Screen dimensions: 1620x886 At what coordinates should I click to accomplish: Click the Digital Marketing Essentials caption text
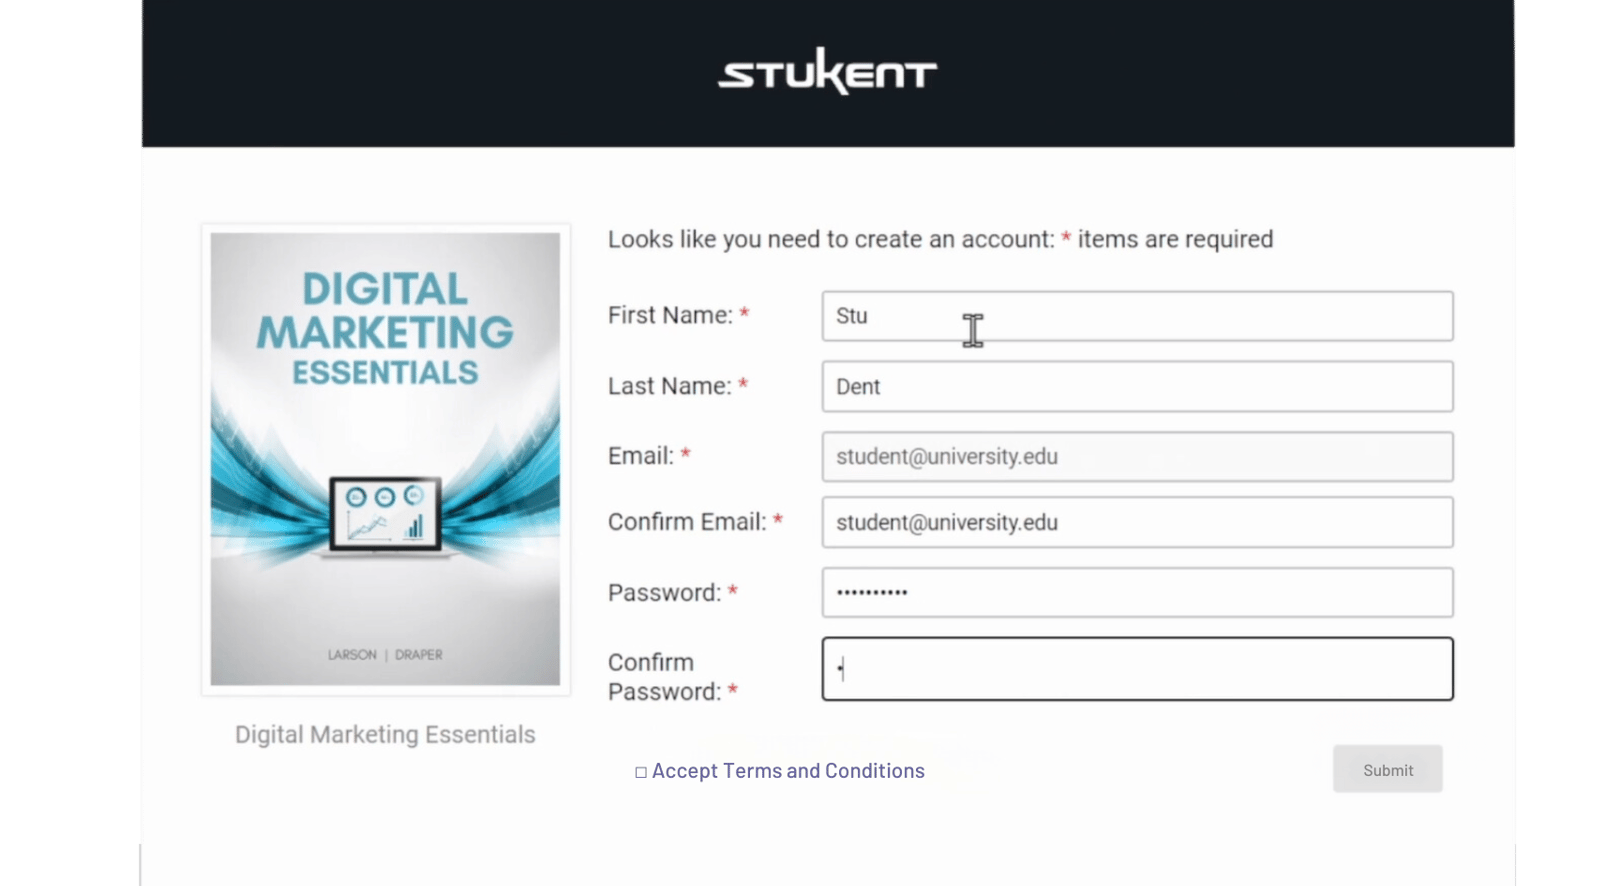(x=385, y=735)
